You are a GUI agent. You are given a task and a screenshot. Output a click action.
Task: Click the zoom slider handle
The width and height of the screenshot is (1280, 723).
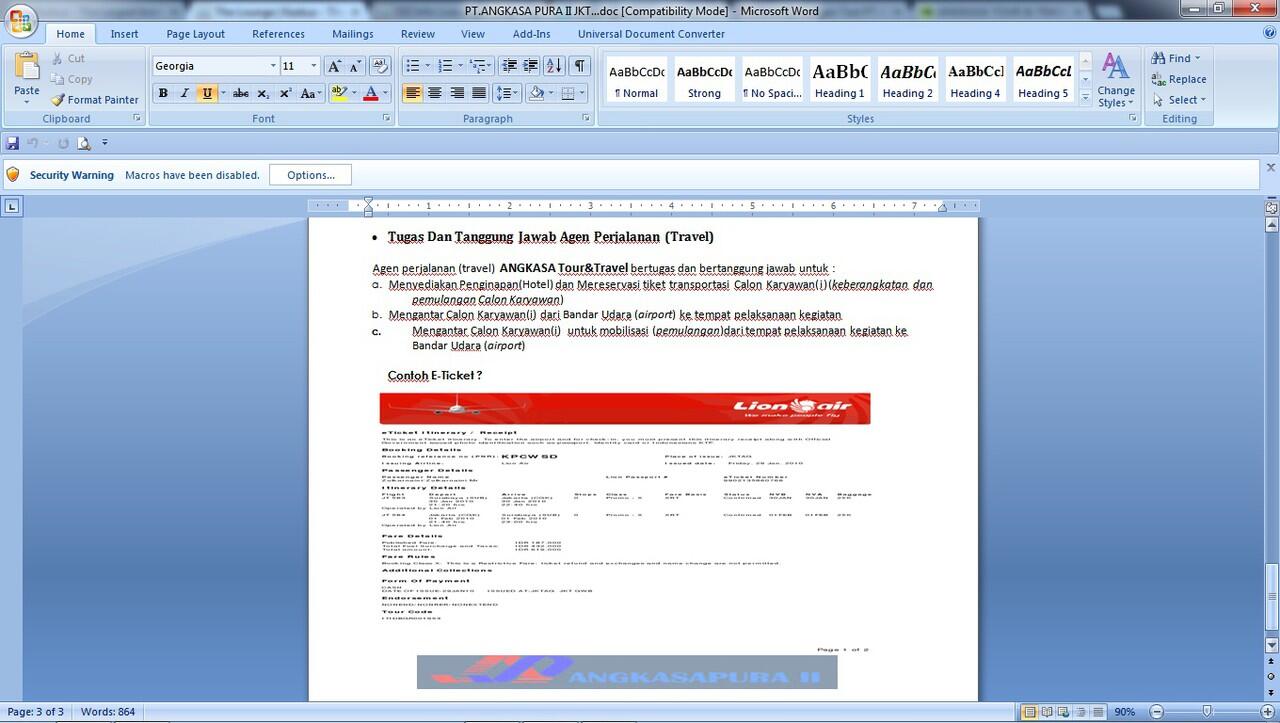point(1208,712)
